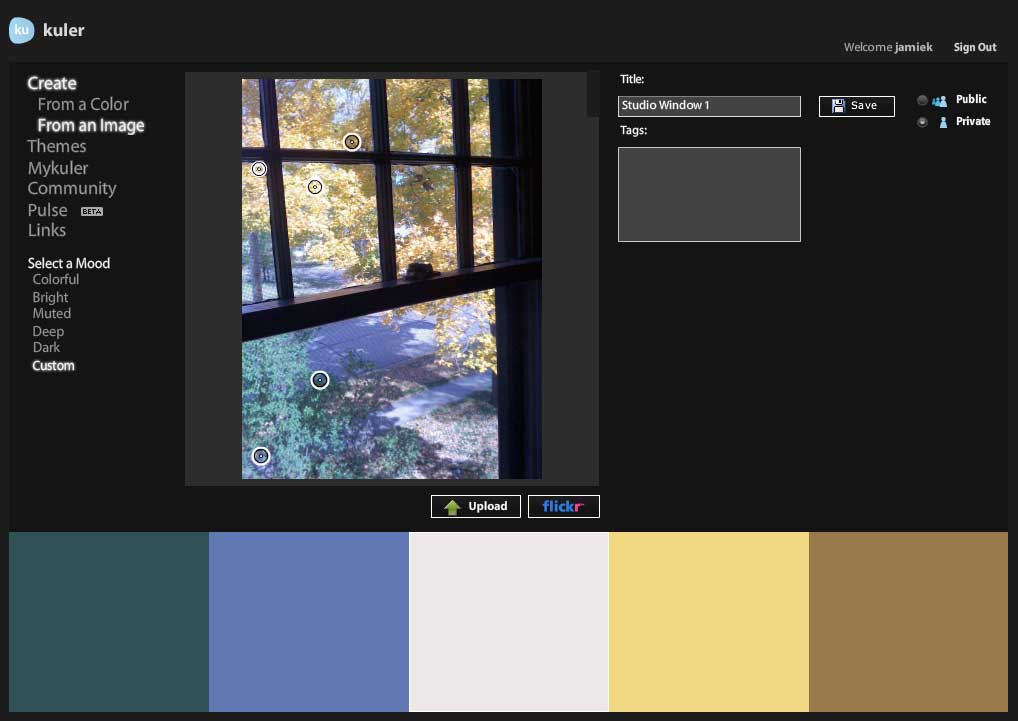Screen dimensions: 1018x721
Task: Click the pale yellow color swatch
Action: 708,622
